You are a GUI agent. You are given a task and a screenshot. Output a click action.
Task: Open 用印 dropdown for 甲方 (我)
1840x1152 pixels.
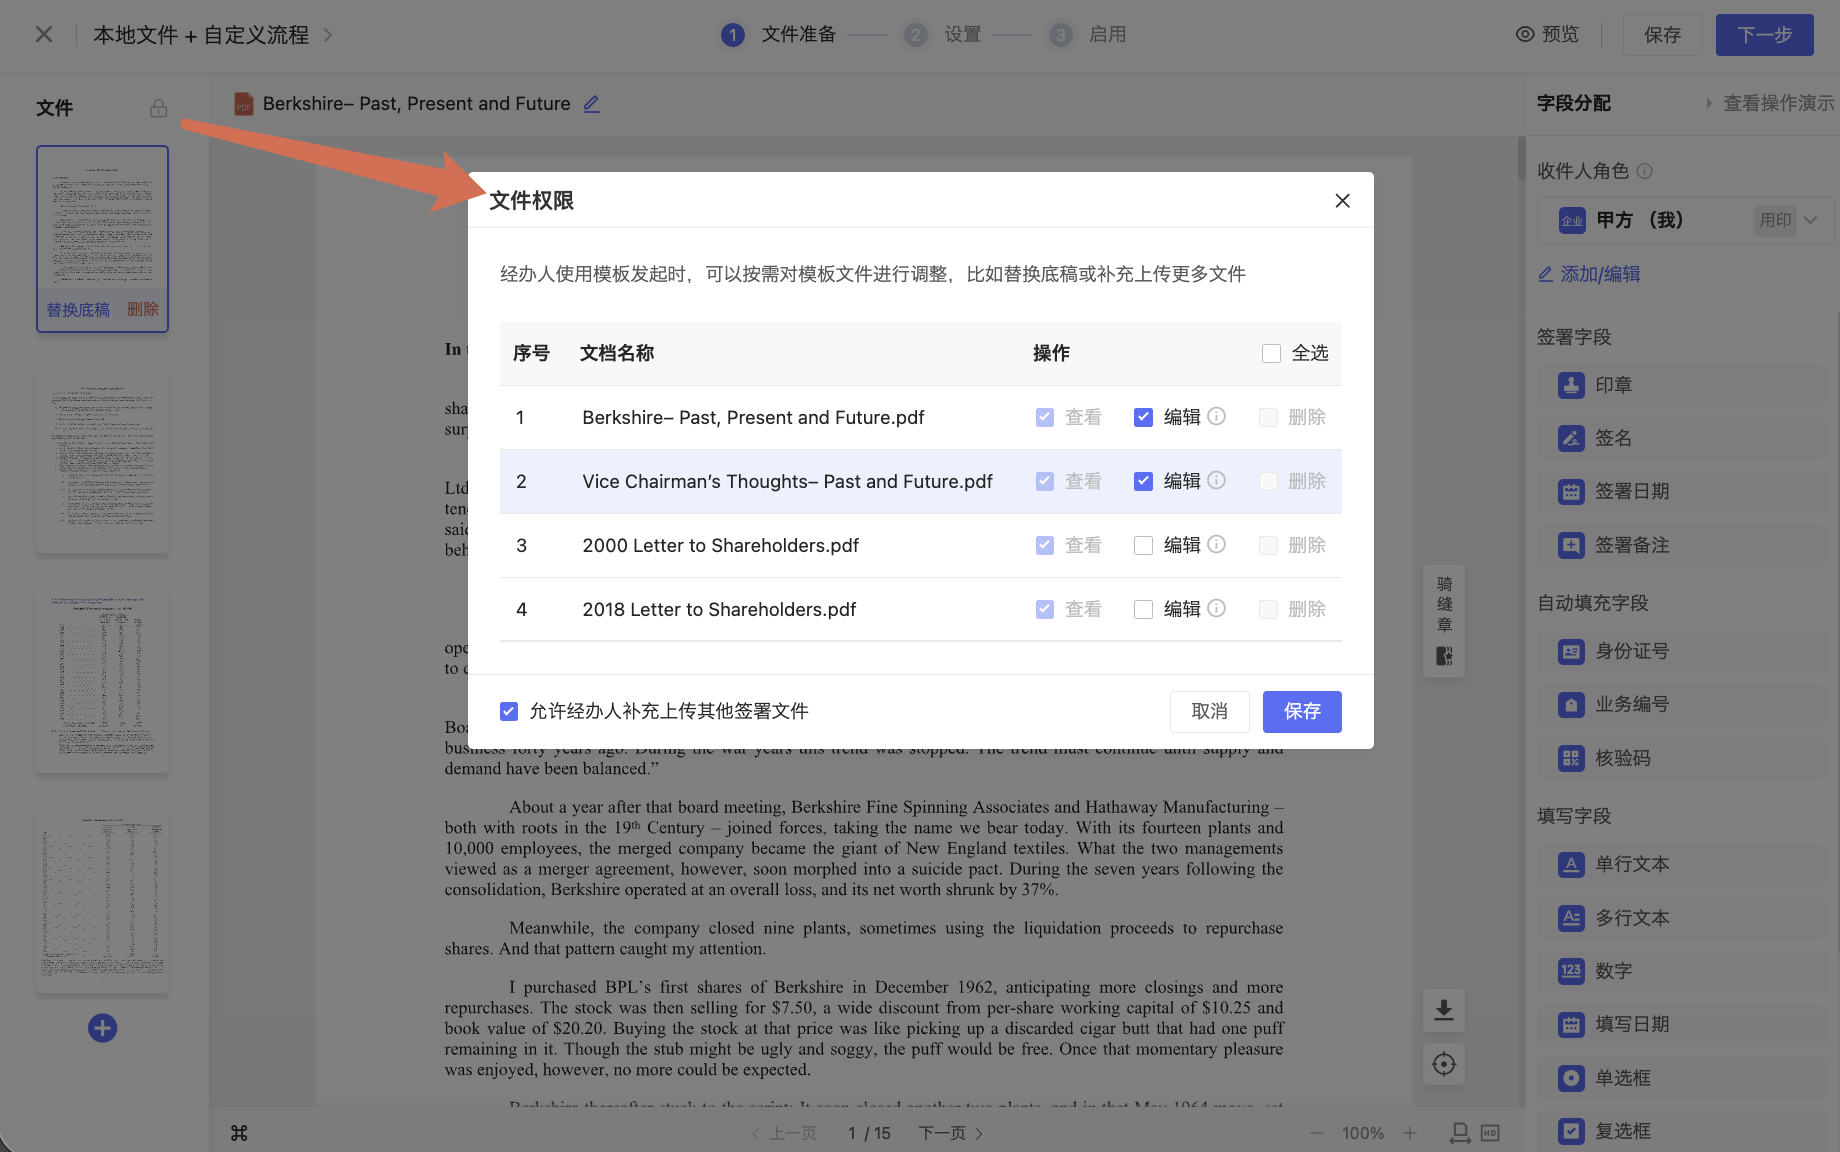[x=1788, y=220]
